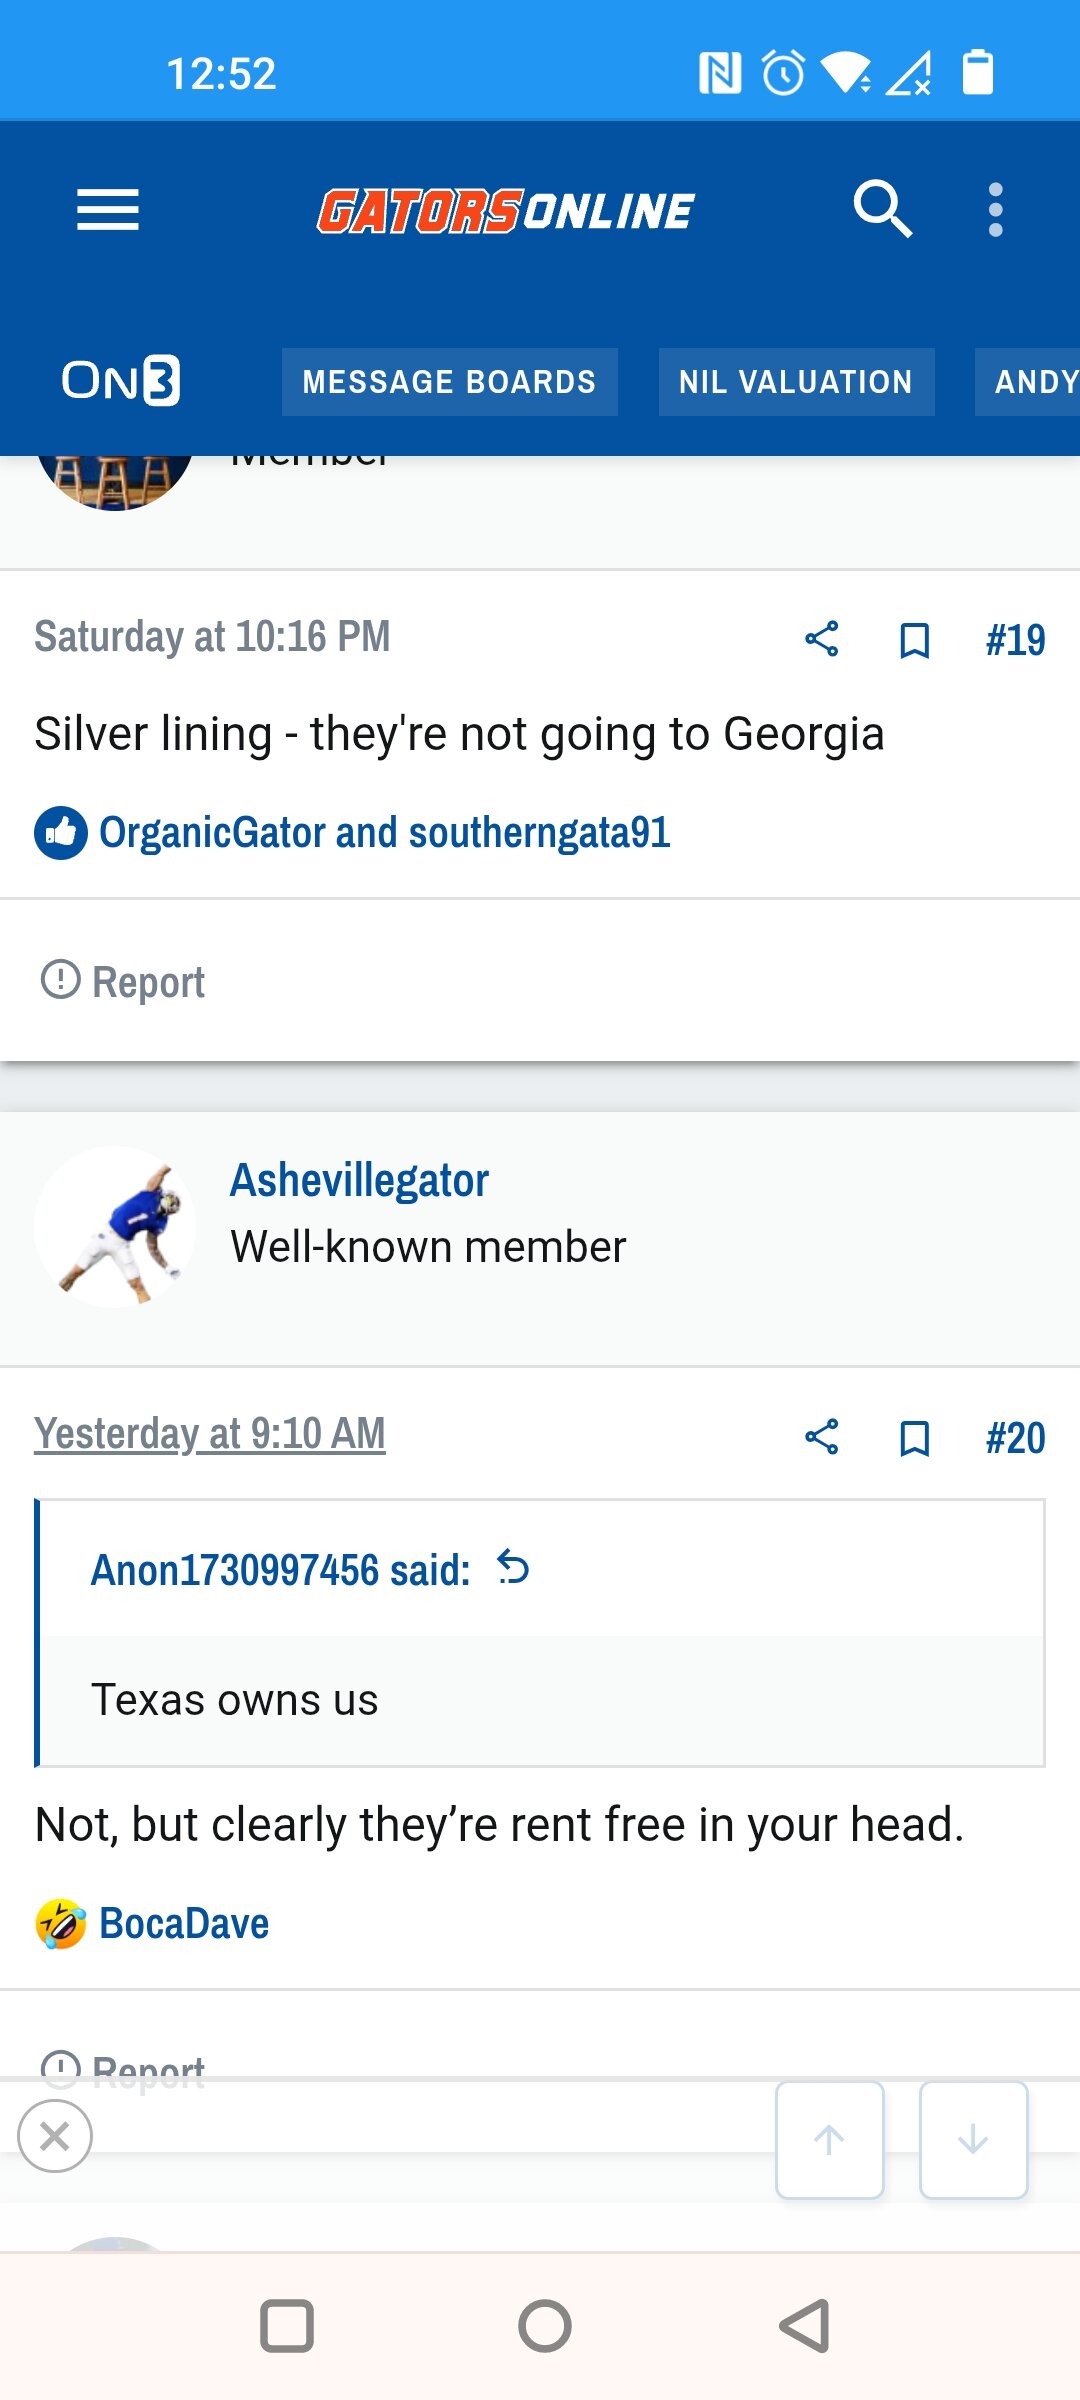This screenshot has width=1080, height=2400.
Task: Bookmark post #19
Action: tap(914, 640)
